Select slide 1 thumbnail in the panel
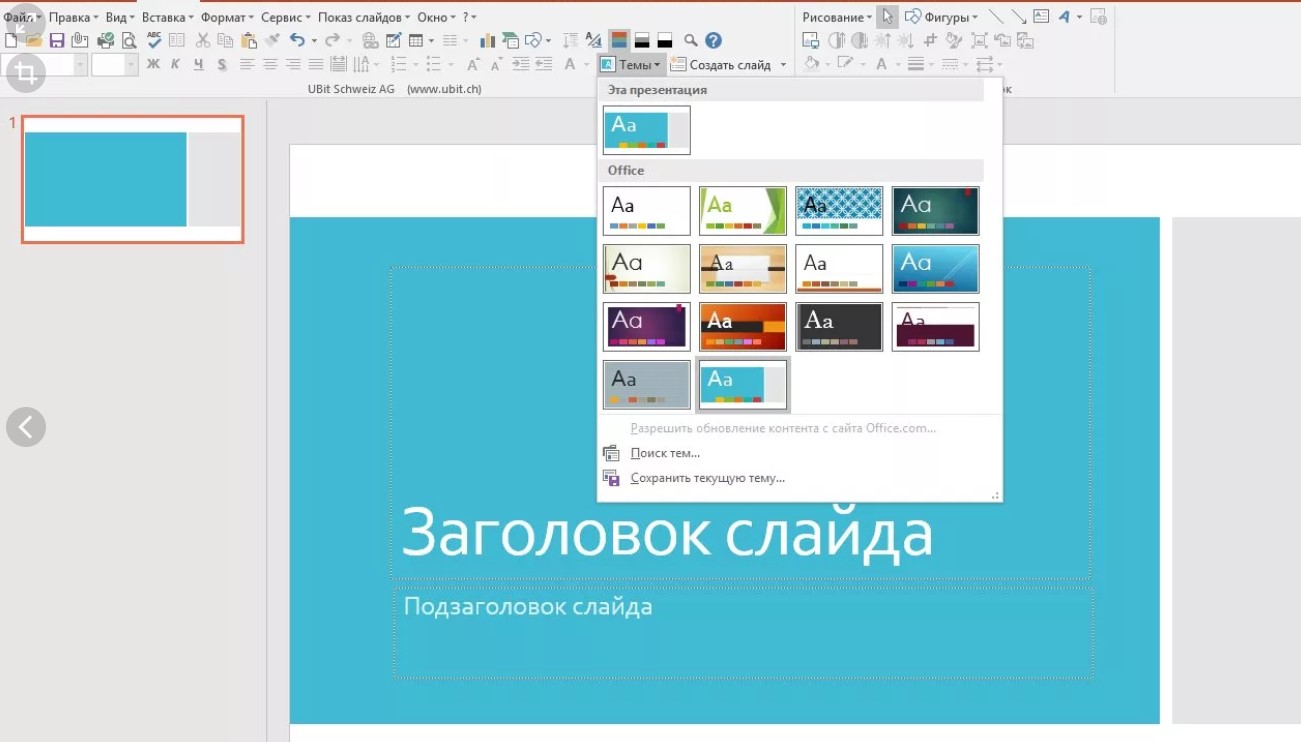Viewport: 1301px width, 742px height. coord(133,179)
